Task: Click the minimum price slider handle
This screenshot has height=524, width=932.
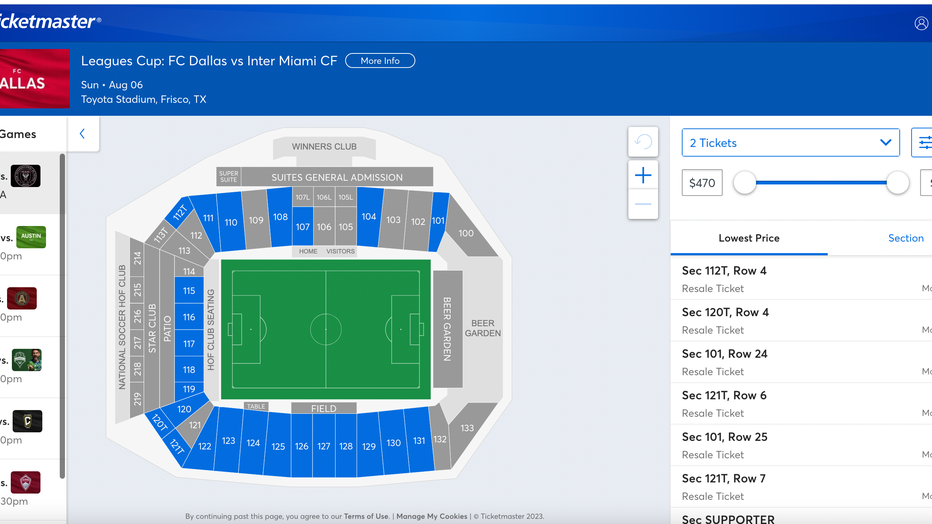Action: (744, 183)
